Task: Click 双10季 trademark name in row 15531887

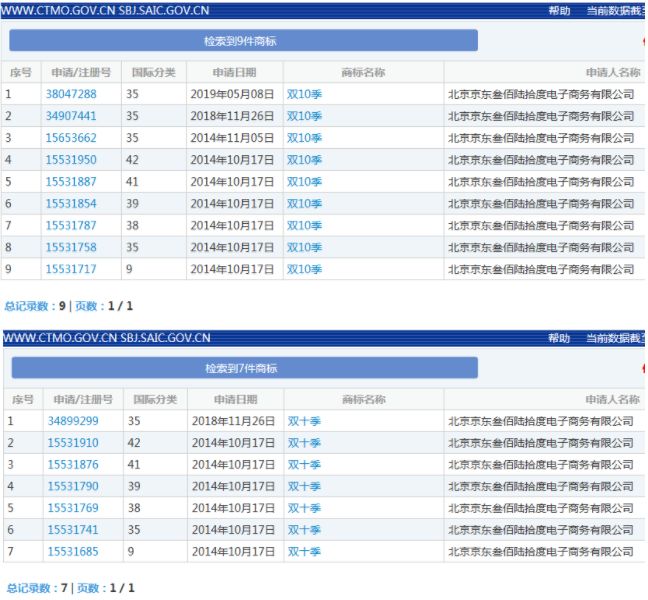Action: 304,182
